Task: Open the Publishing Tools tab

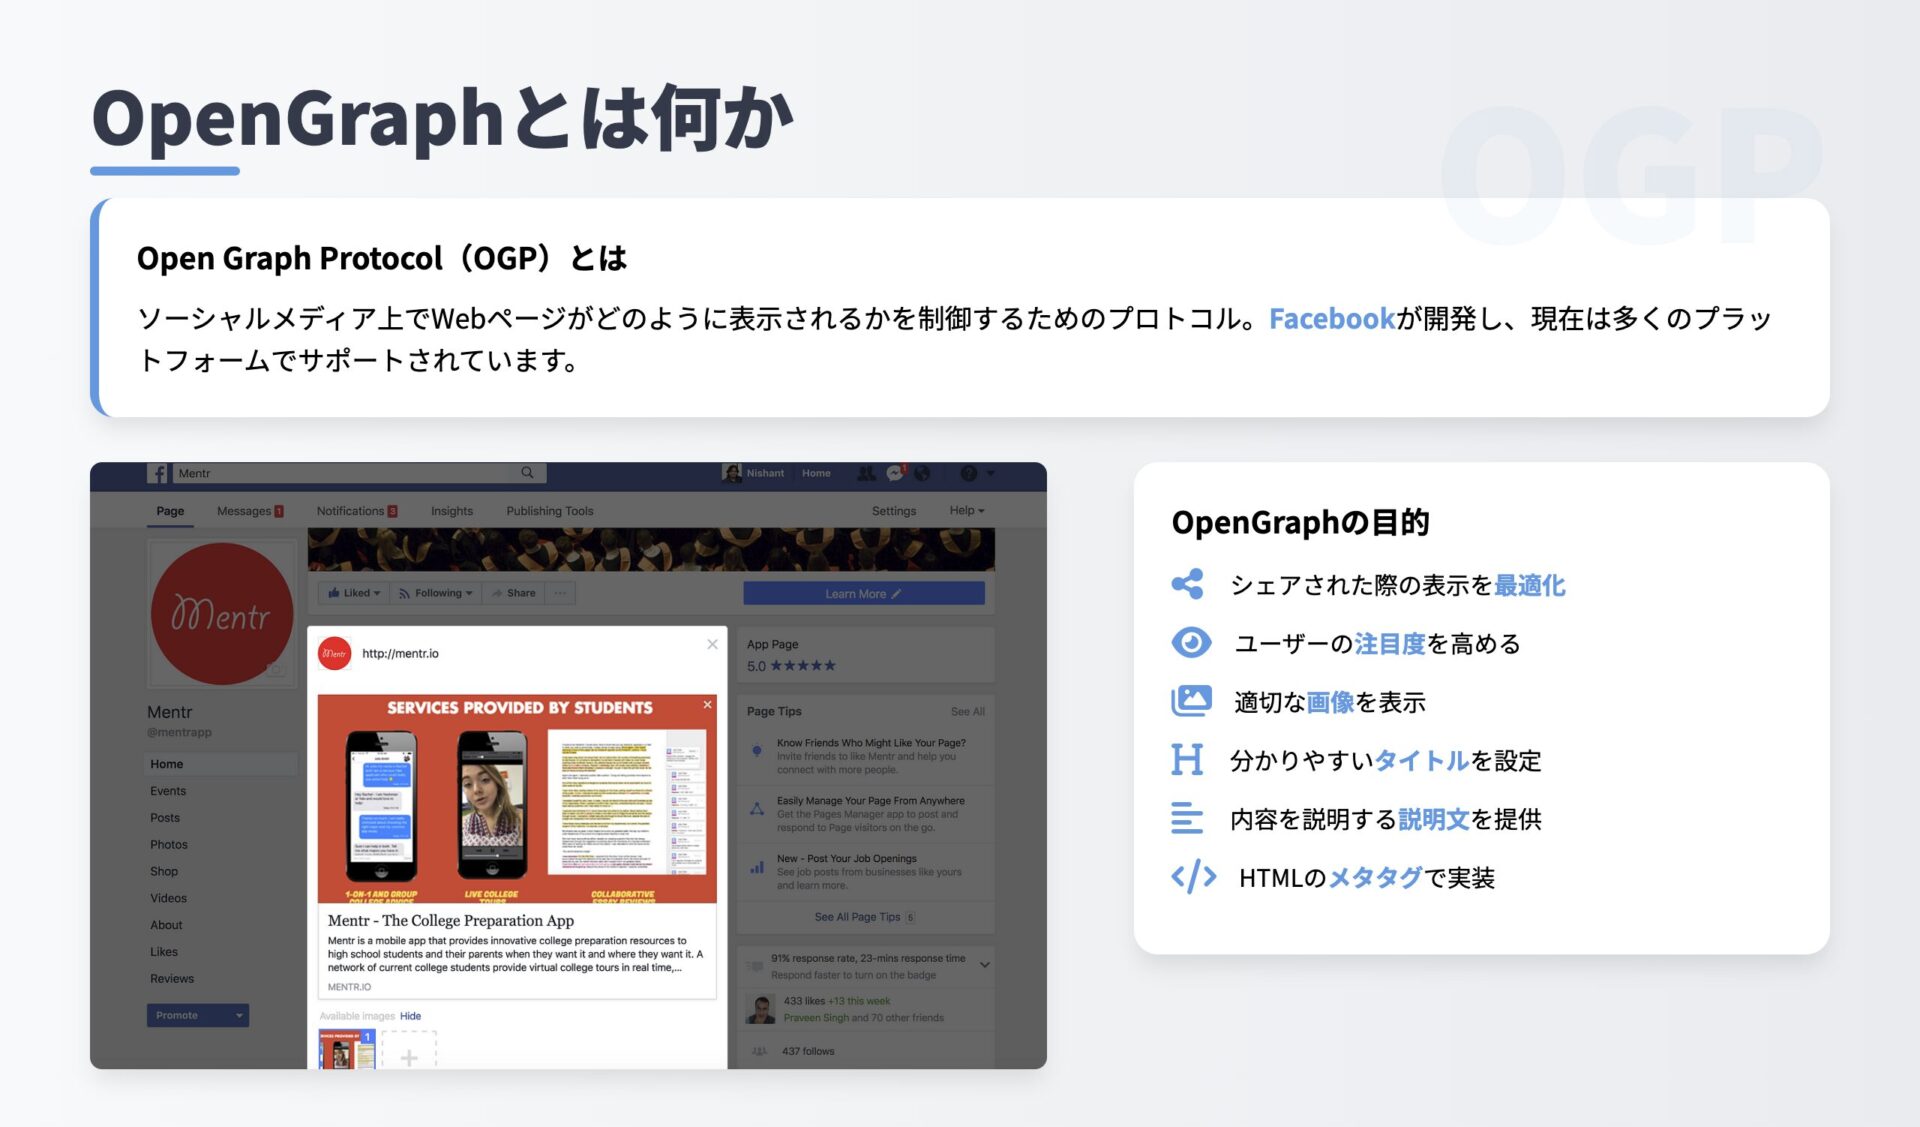Action: tap(549, 510)
